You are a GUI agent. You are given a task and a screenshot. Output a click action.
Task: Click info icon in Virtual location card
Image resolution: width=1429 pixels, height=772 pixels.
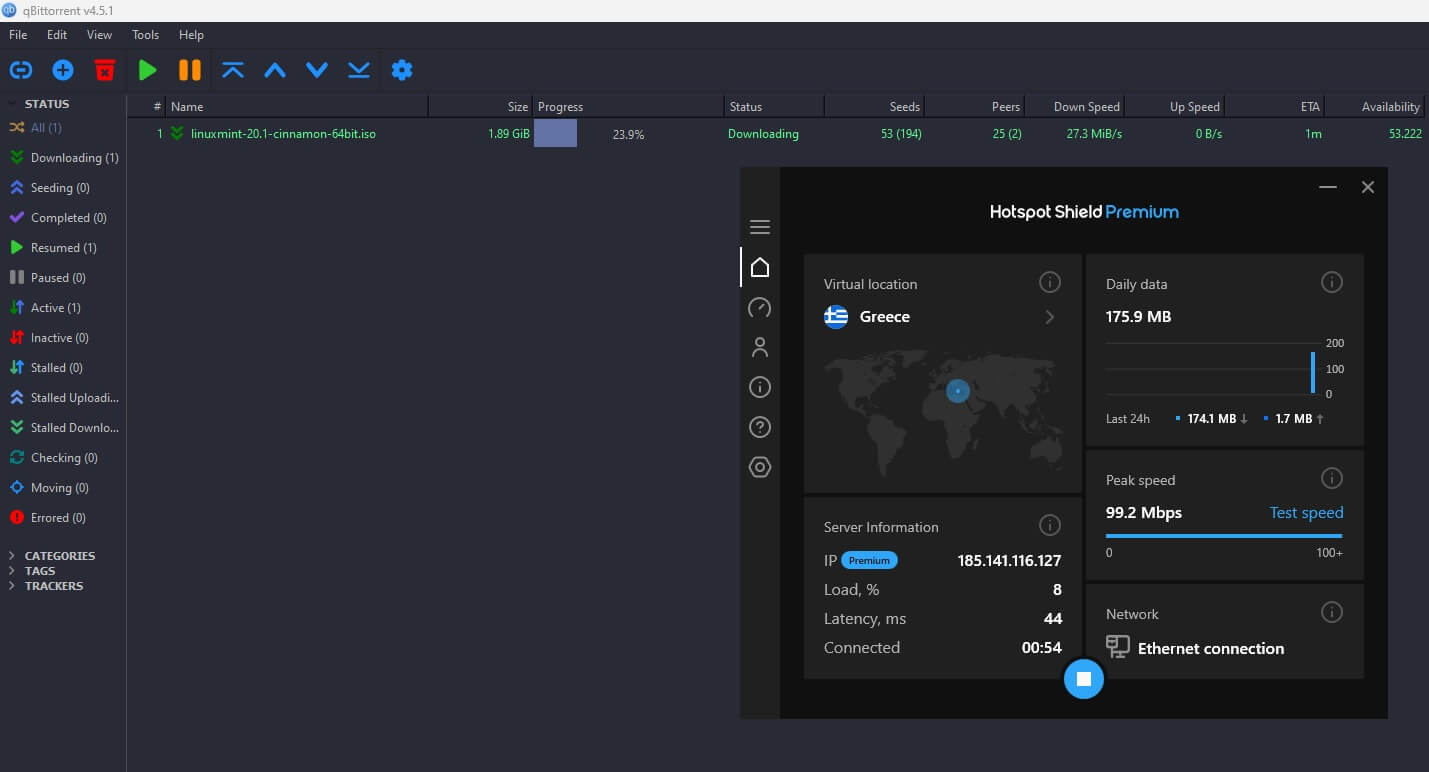tap(1050, 283)
